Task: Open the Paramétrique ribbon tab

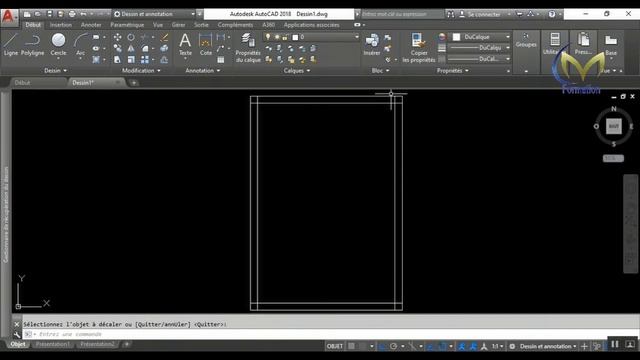Action: pyautogui.click(x=127, y=25)
